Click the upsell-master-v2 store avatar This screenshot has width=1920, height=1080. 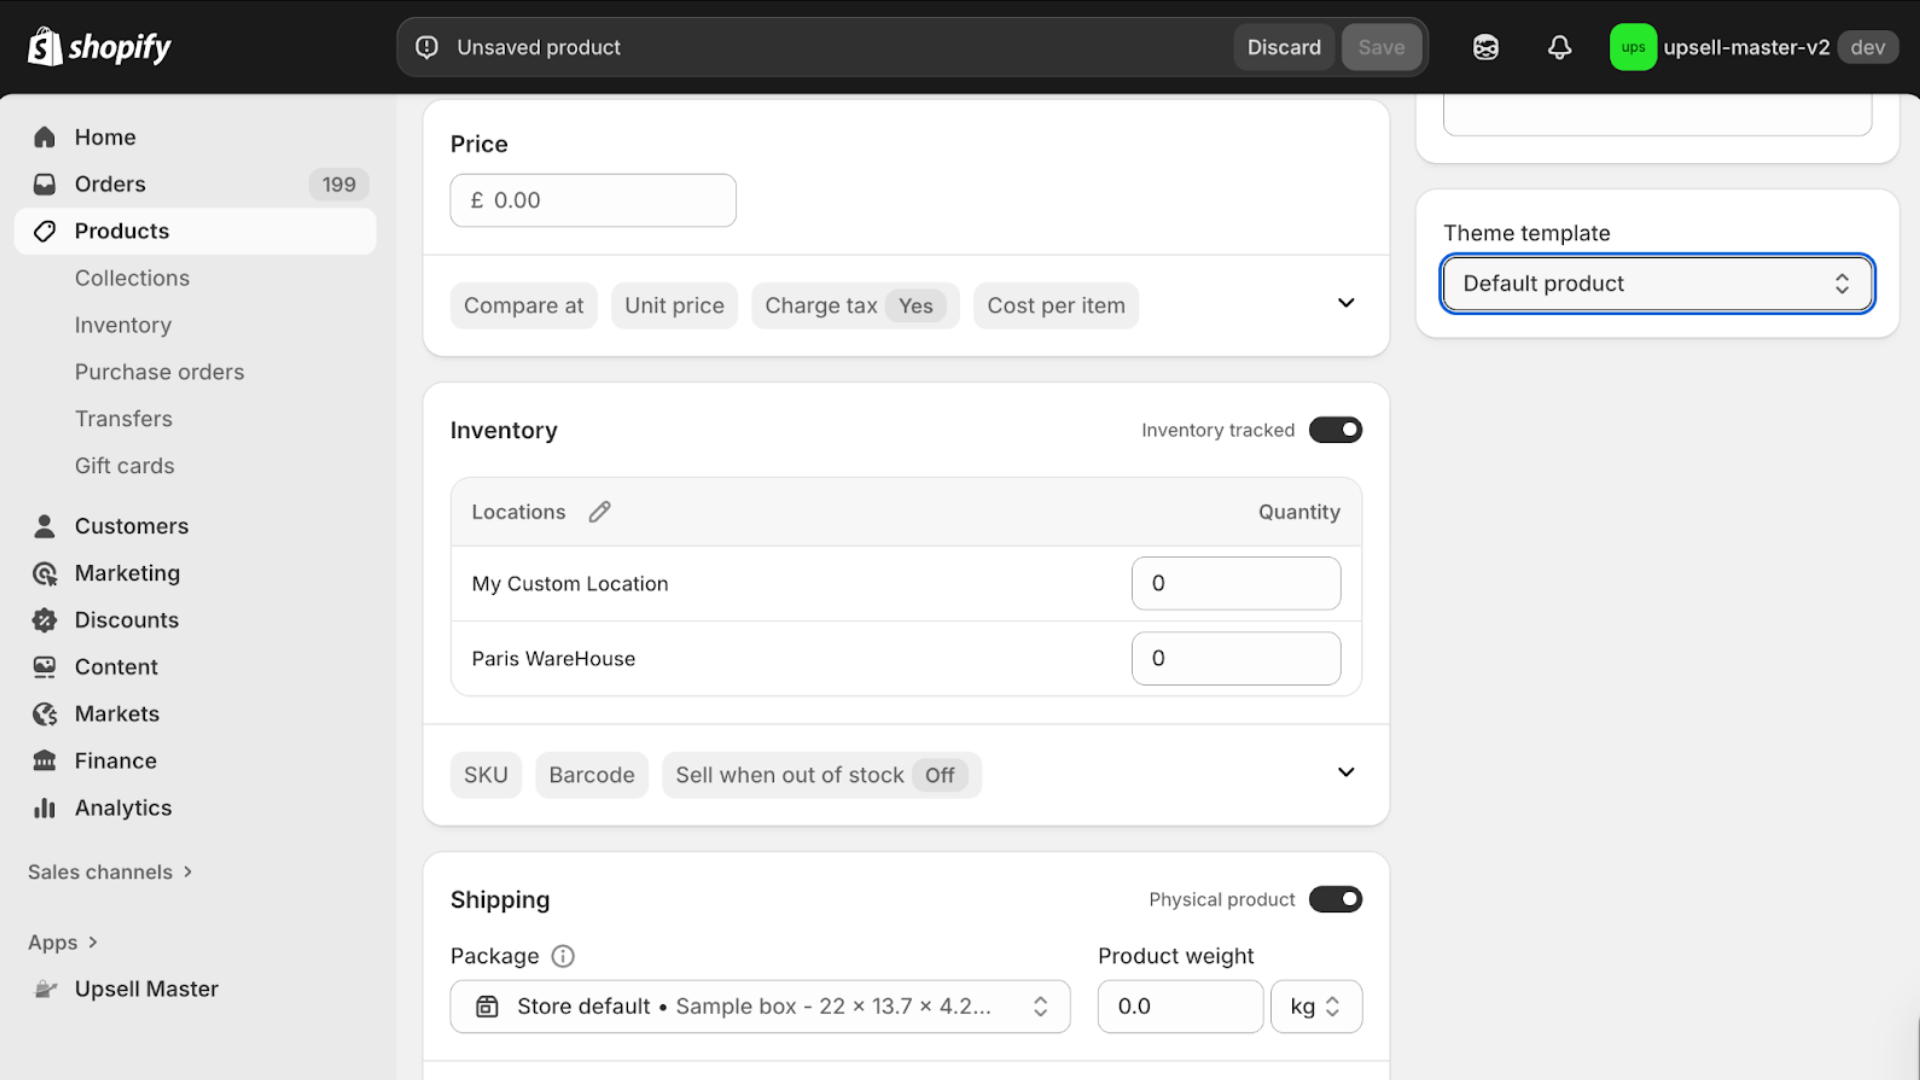[1632, 47]
